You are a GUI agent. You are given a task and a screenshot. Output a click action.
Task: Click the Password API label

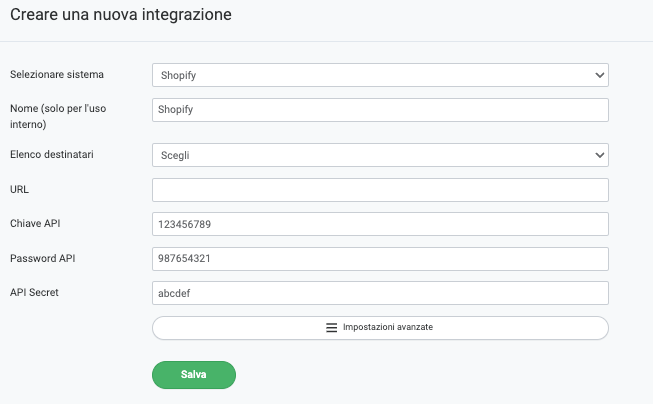[43, 258]
